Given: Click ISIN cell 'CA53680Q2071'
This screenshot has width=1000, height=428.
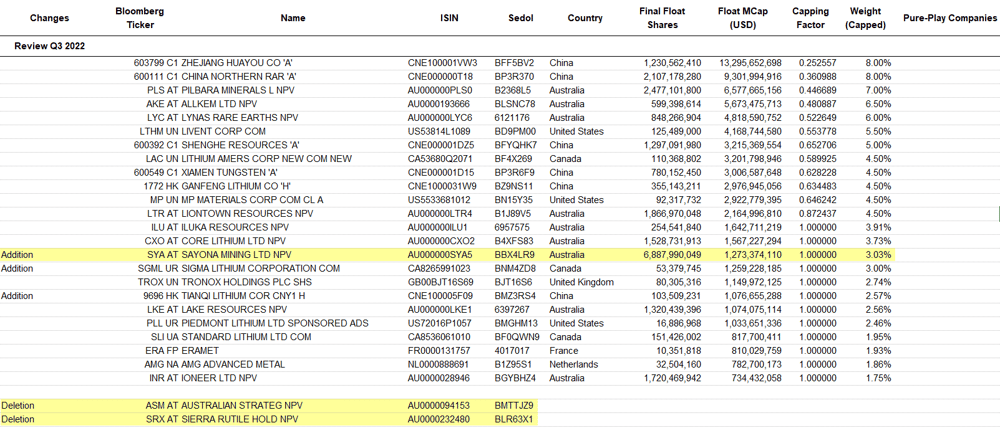Looking at the screenshot, I should click(441, 159).
